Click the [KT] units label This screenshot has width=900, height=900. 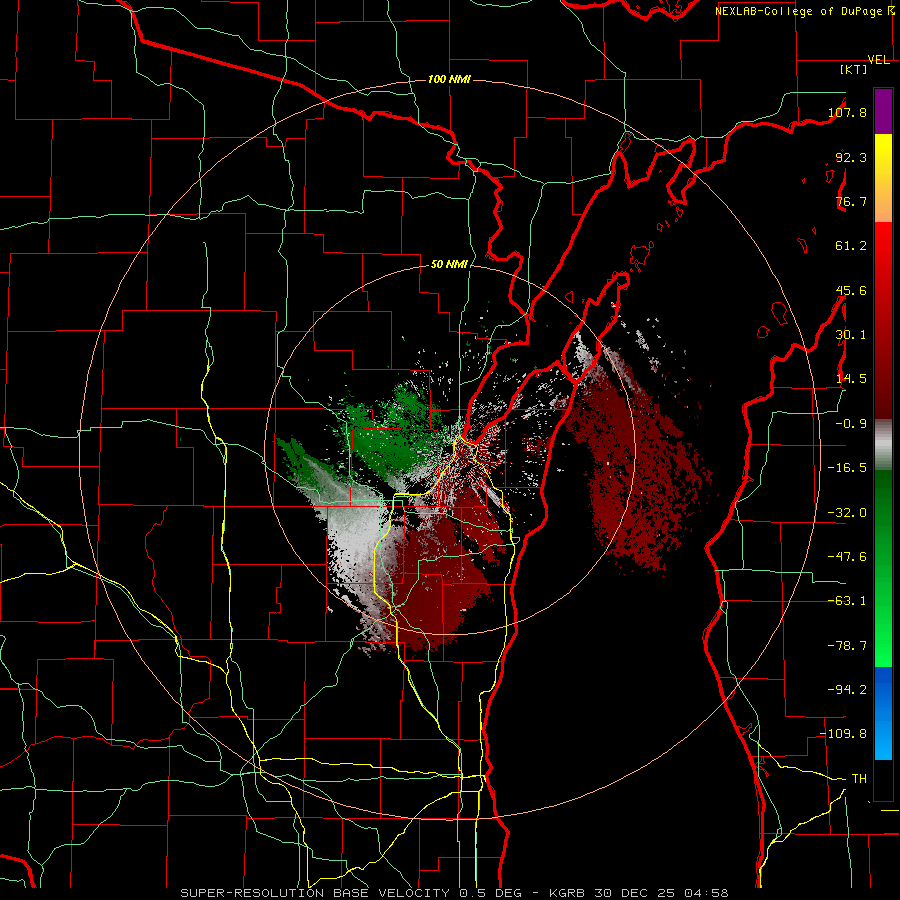854,69
